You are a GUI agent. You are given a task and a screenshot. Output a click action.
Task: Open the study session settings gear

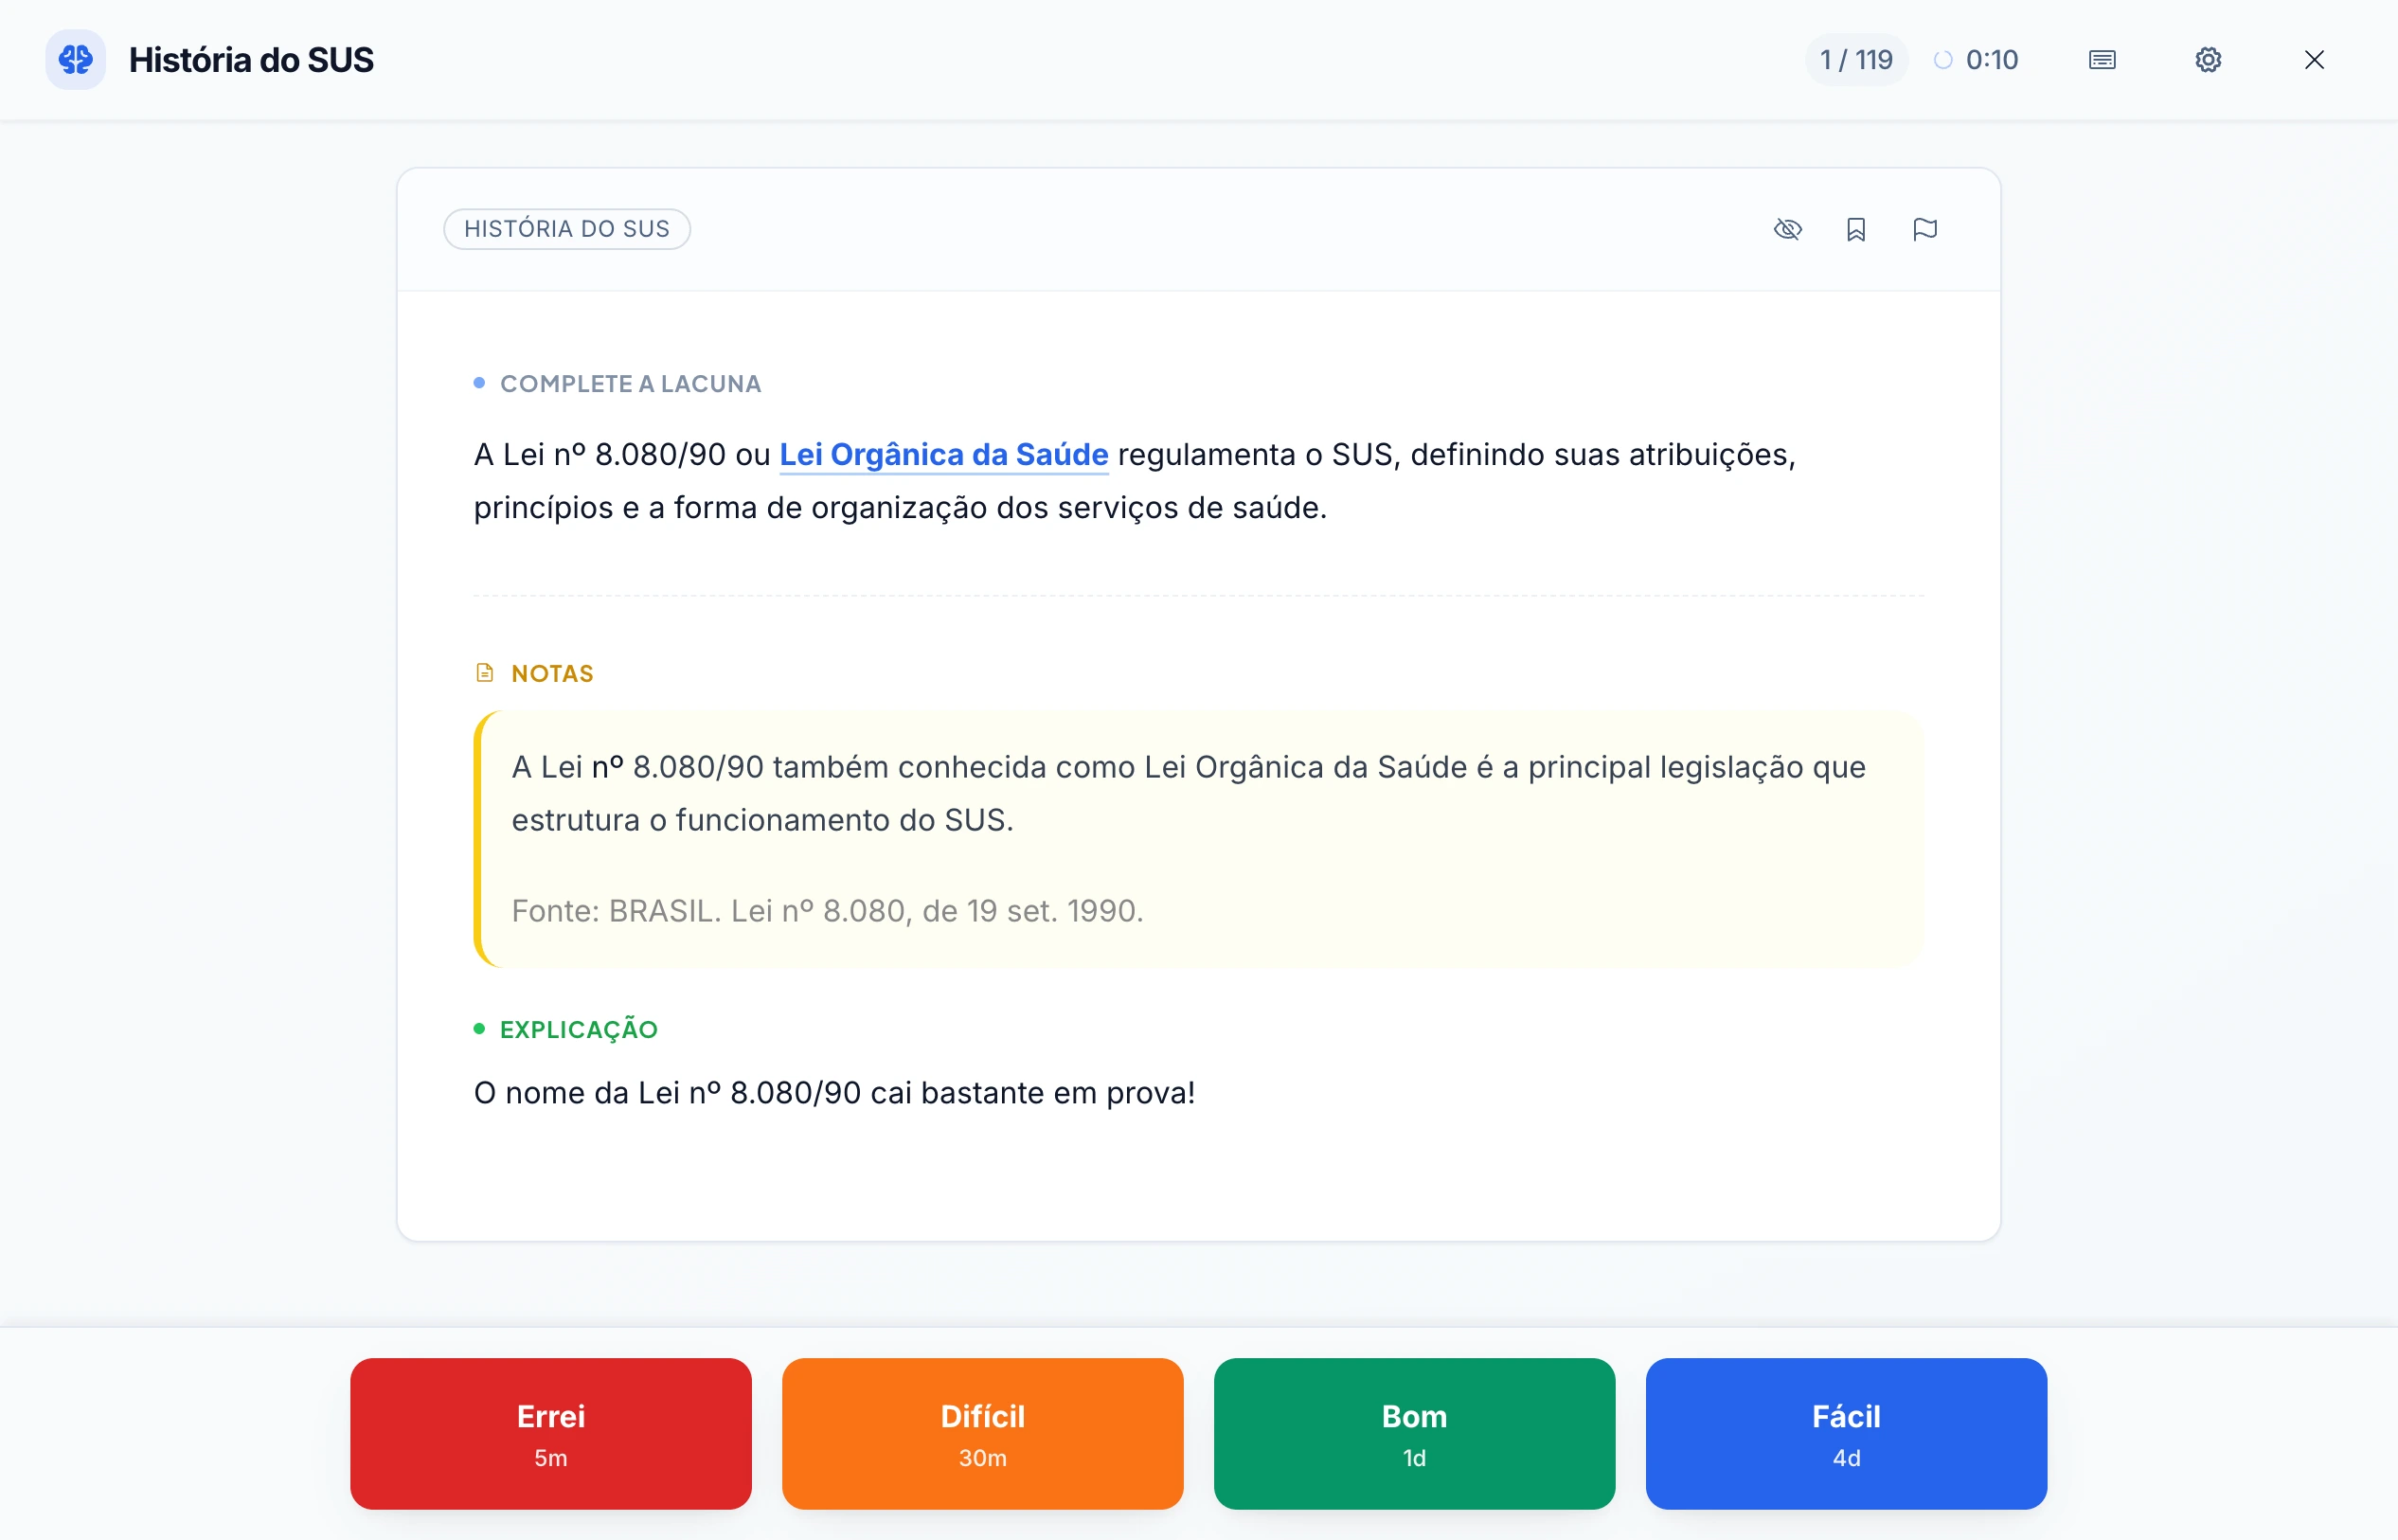pyautogui.click(x=2208, y=60)
